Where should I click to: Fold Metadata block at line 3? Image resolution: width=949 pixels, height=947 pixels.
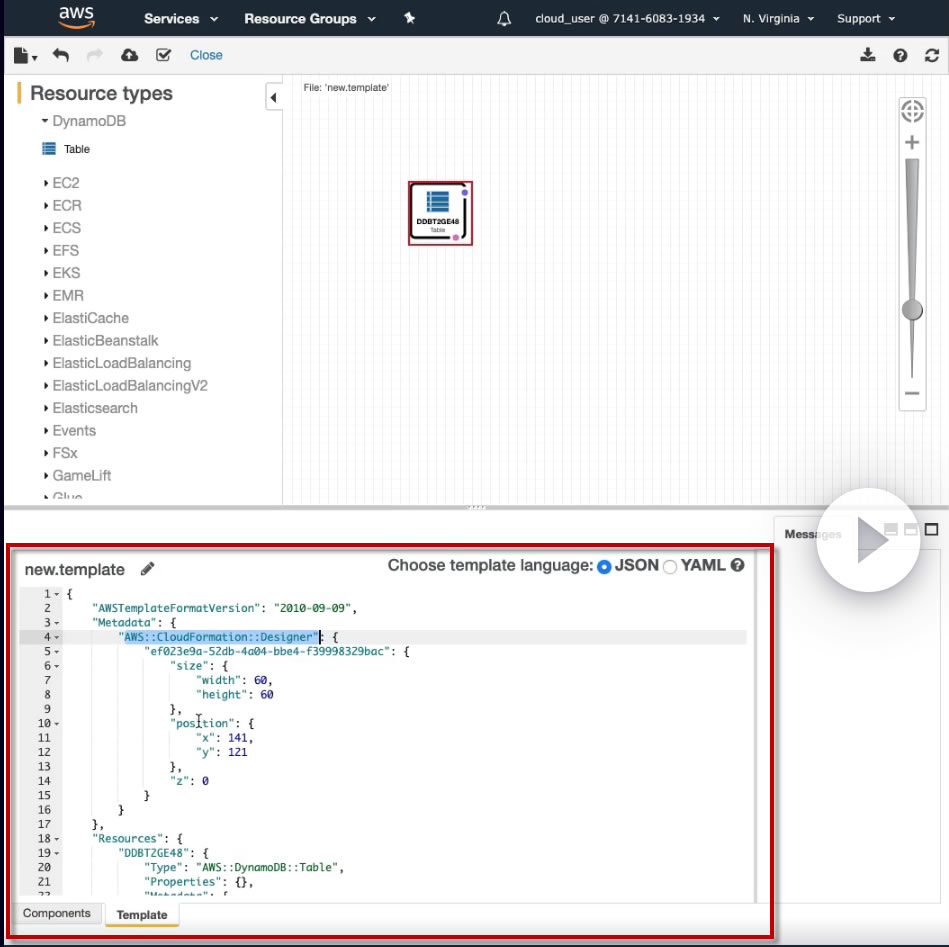pyautogui.click(x=57, y=623)
